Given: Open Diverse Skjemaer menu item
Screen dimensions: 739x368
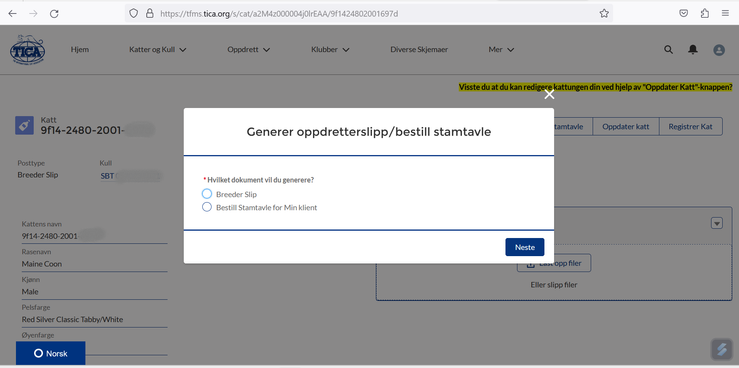Looking at the screenshot, I should pyautogui.click(x=419, y=49).
